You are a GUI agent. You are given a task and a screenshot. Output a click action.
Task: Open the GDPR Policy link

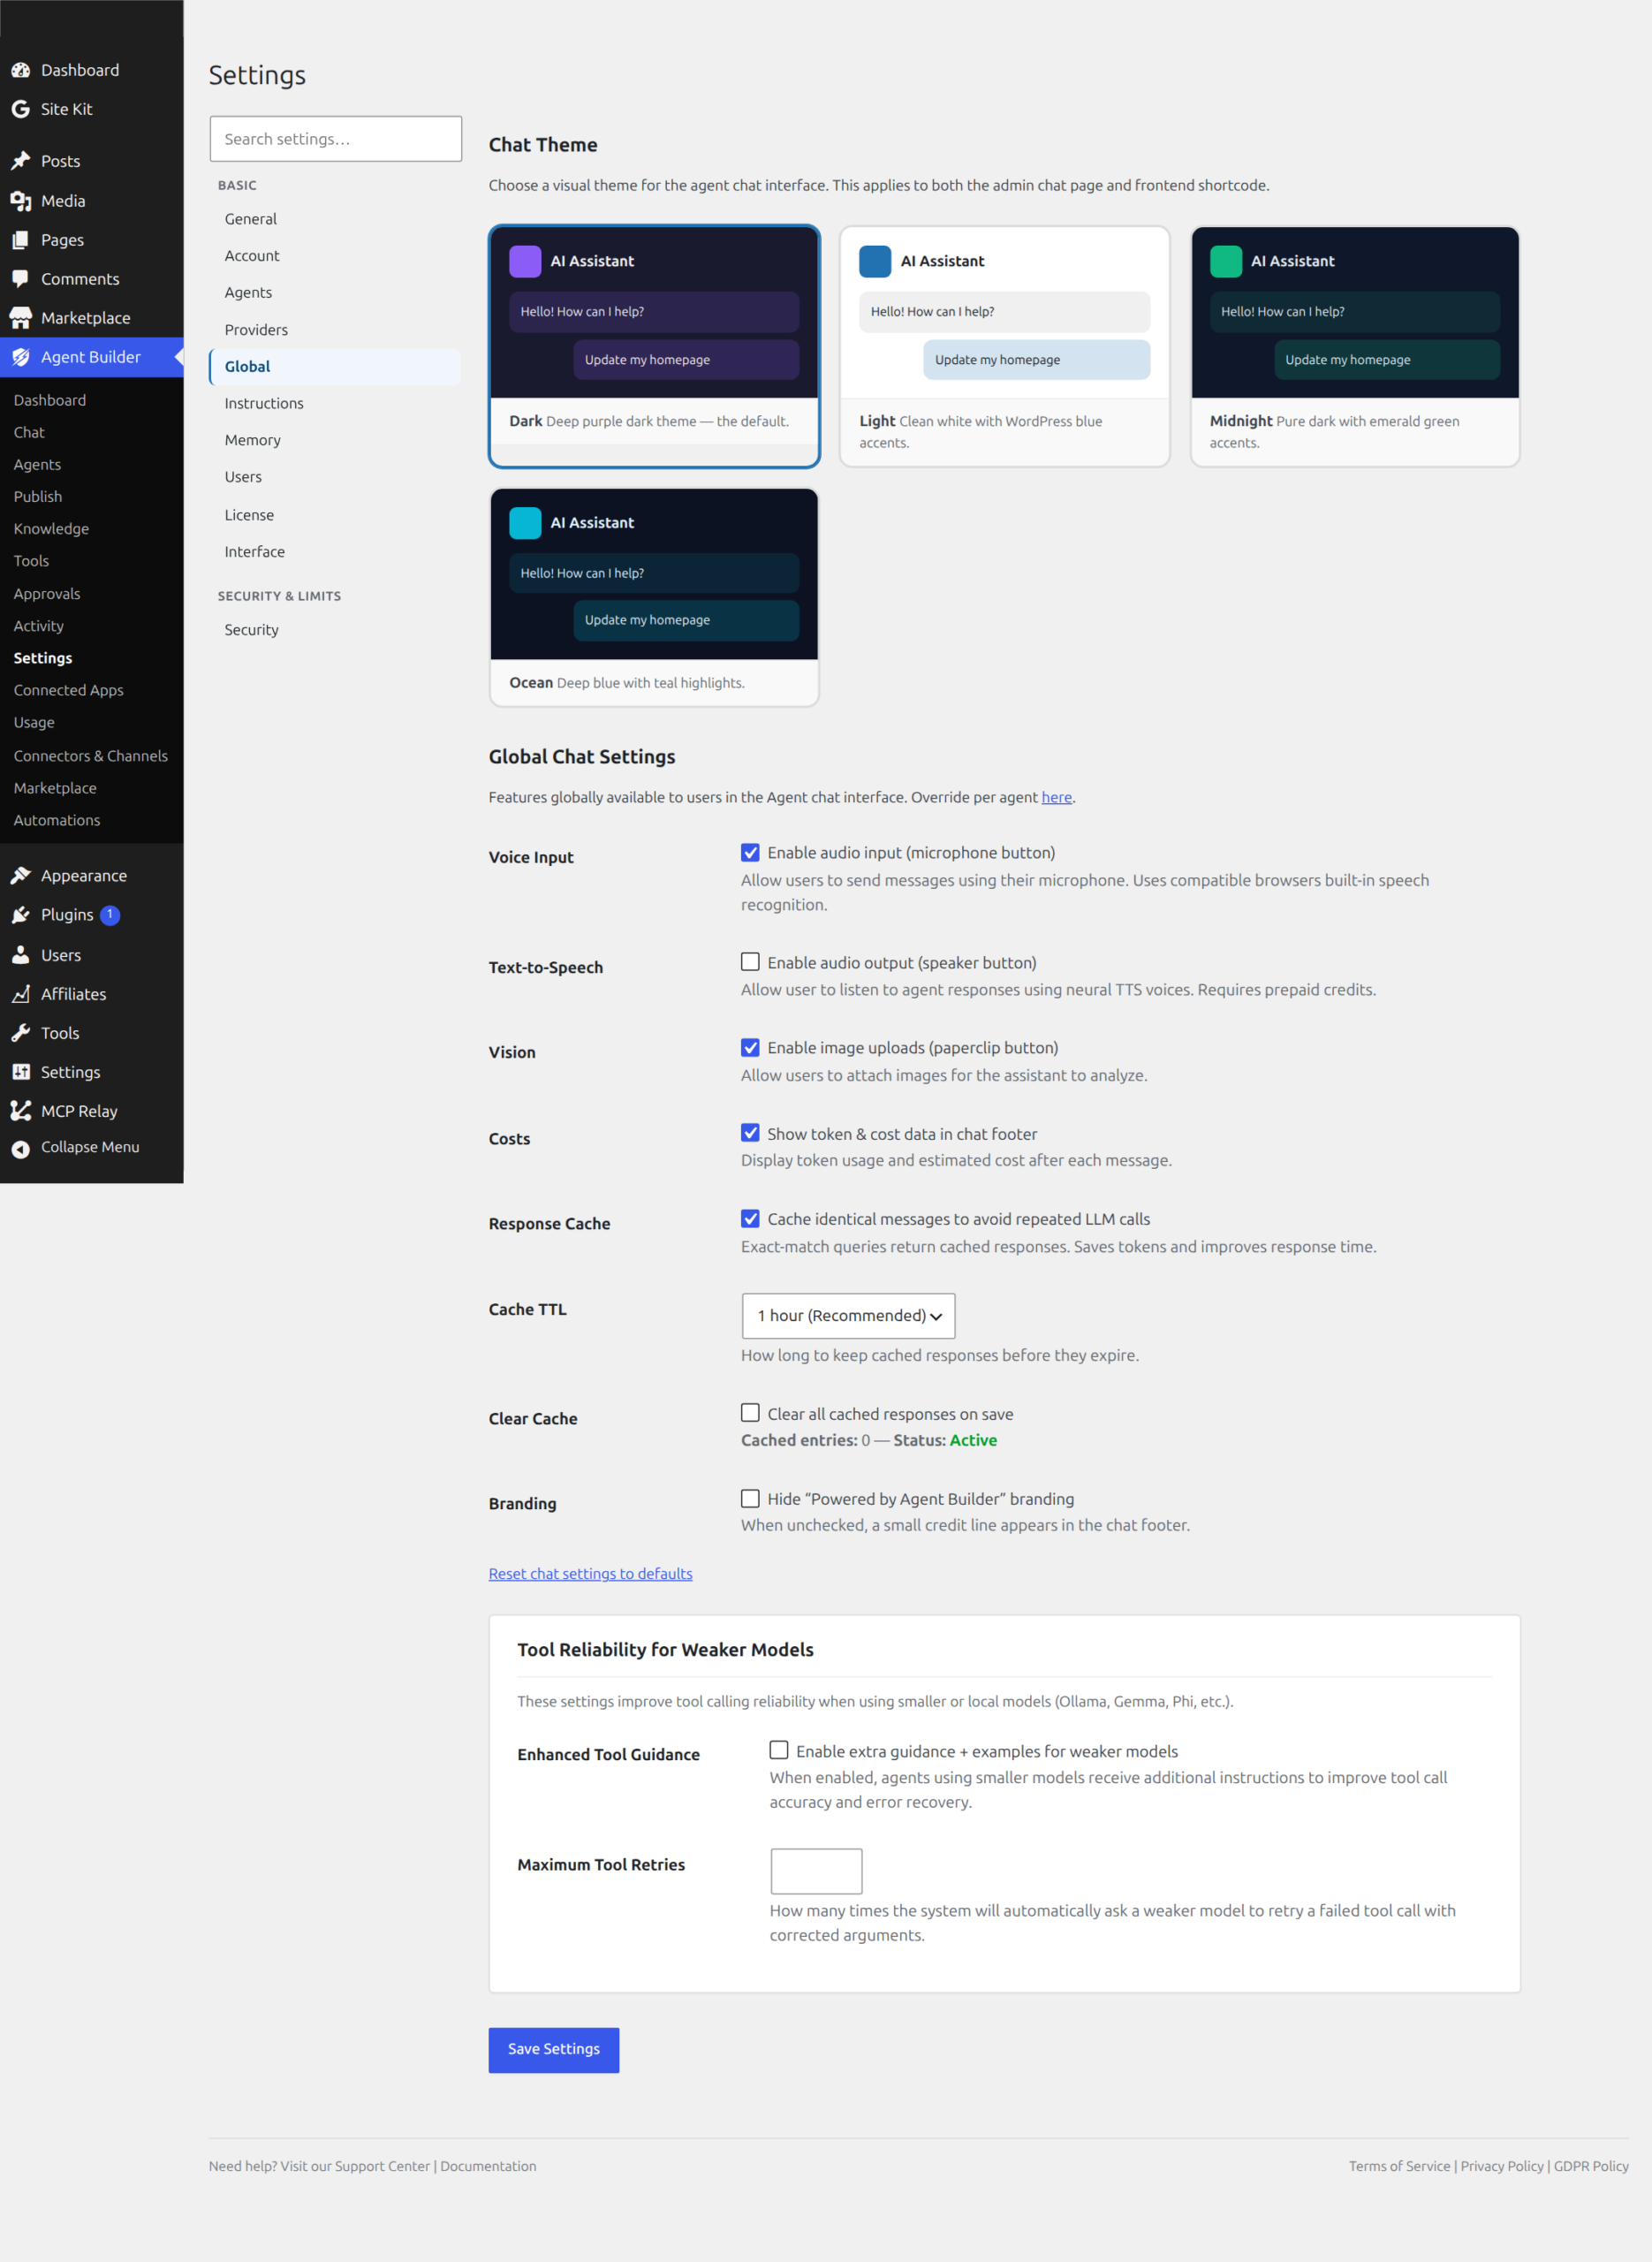pos(1591,2166)
